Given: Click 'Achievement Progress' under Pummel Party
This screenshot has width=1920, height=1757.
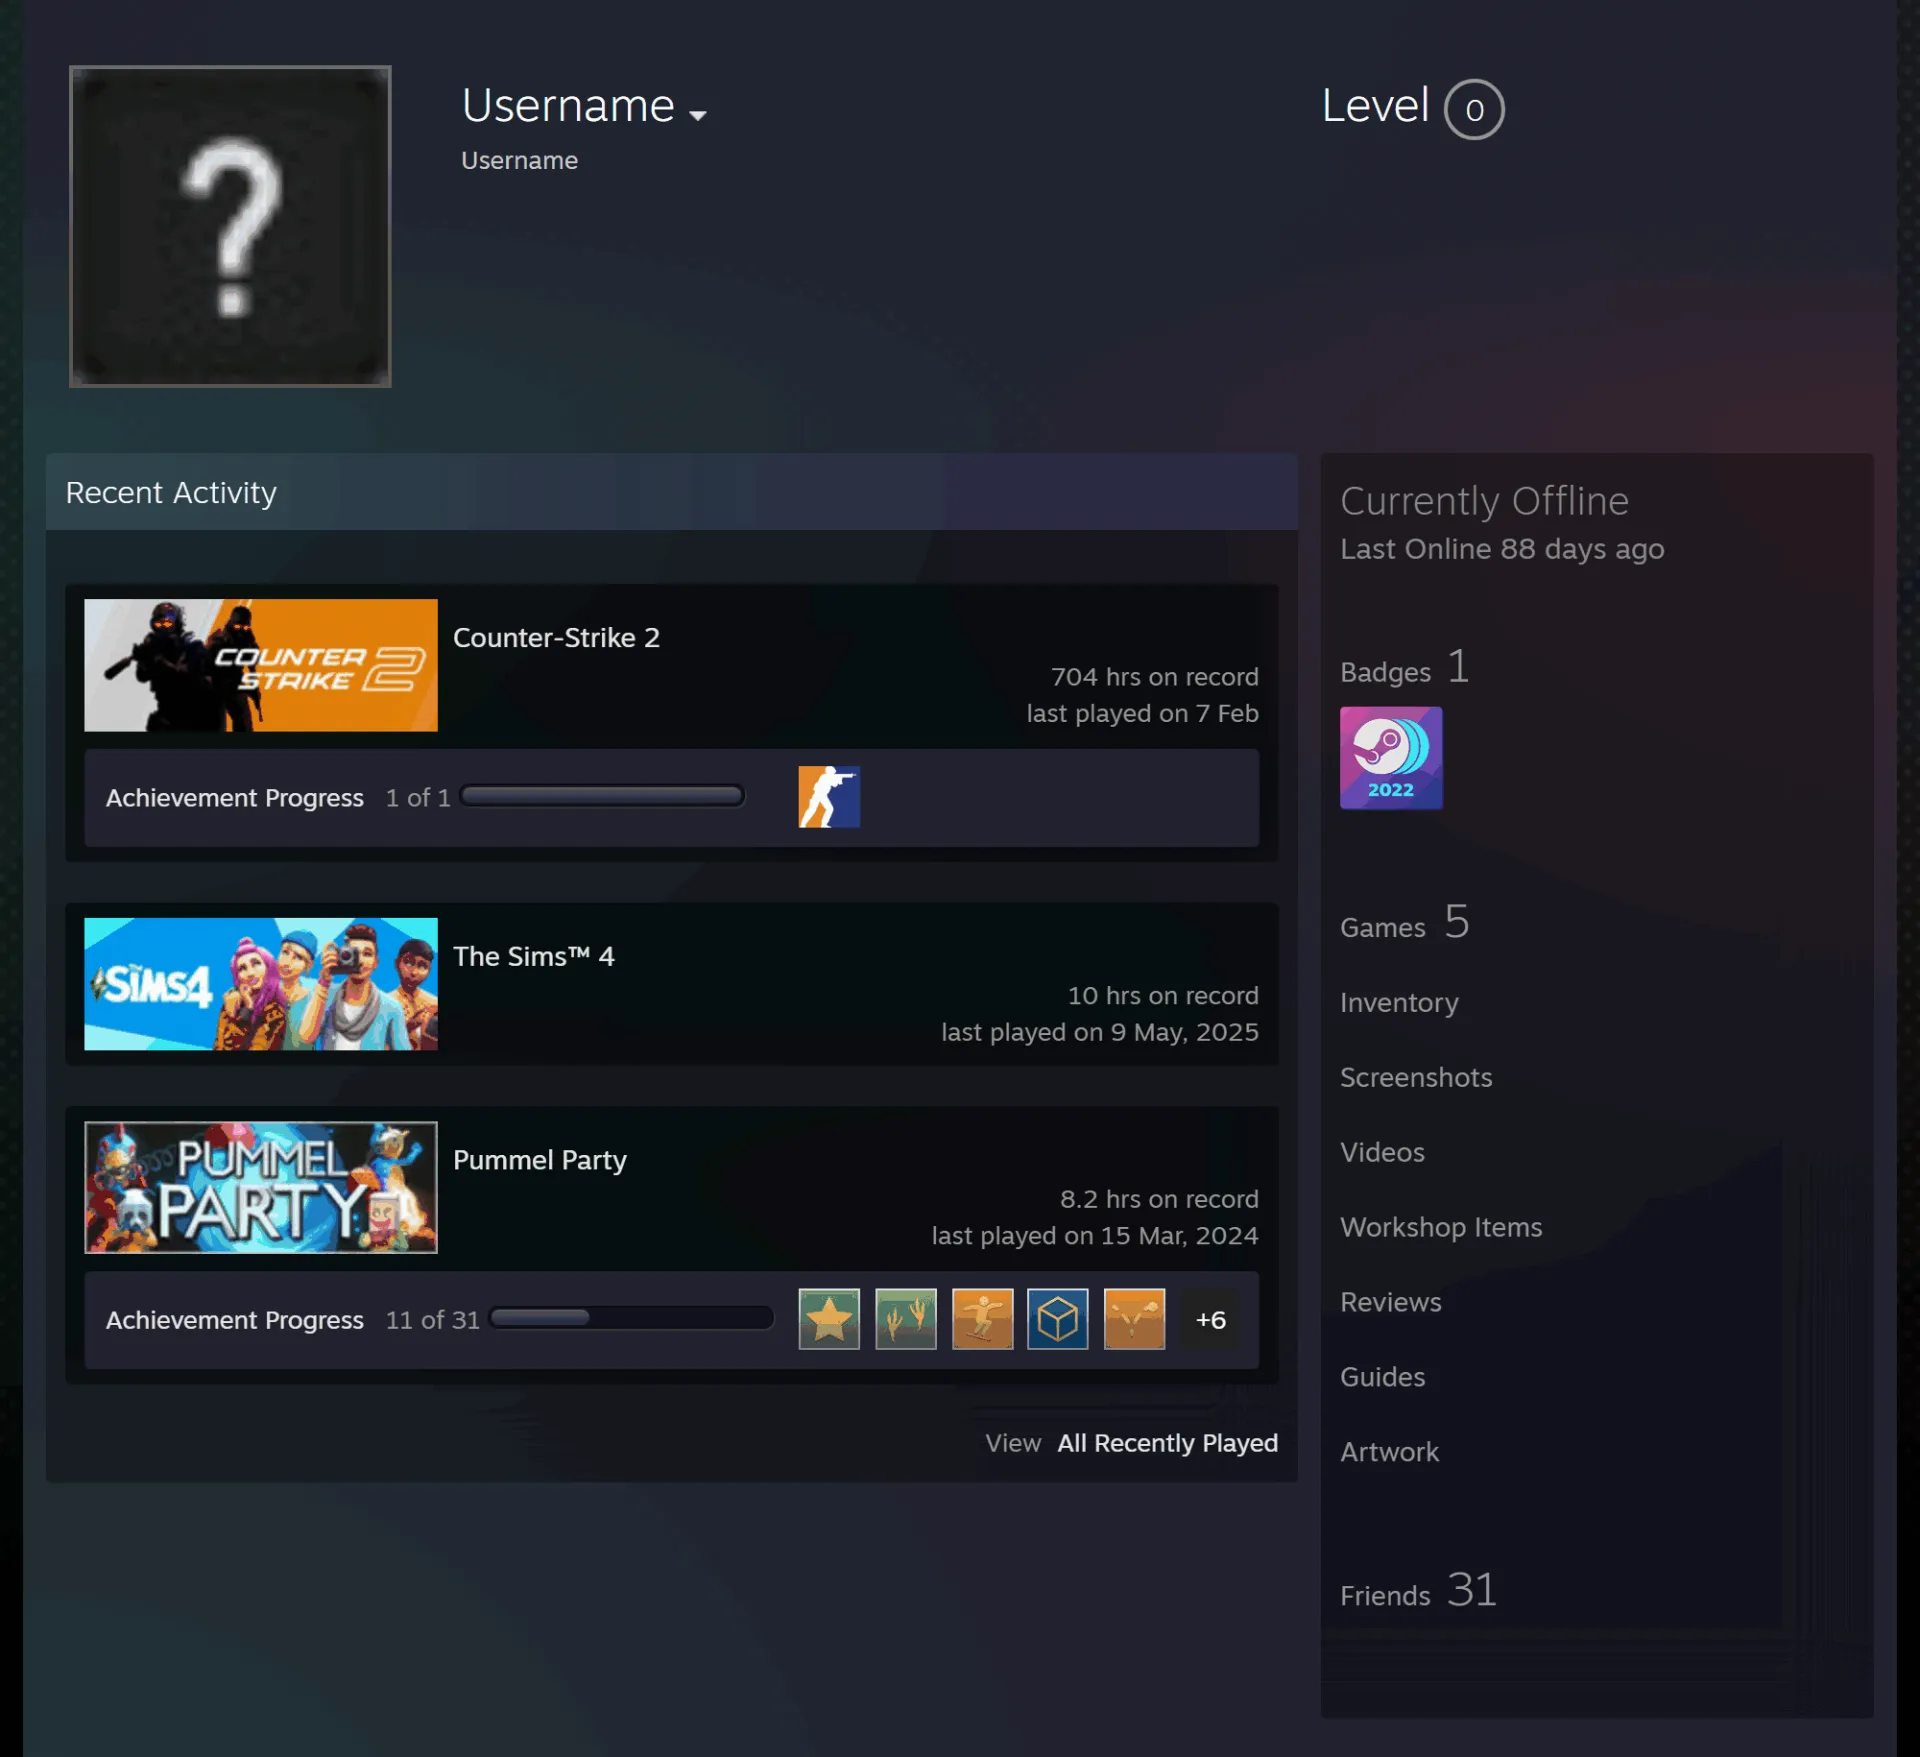Looking at the screenshot, I should (235, 1320).
